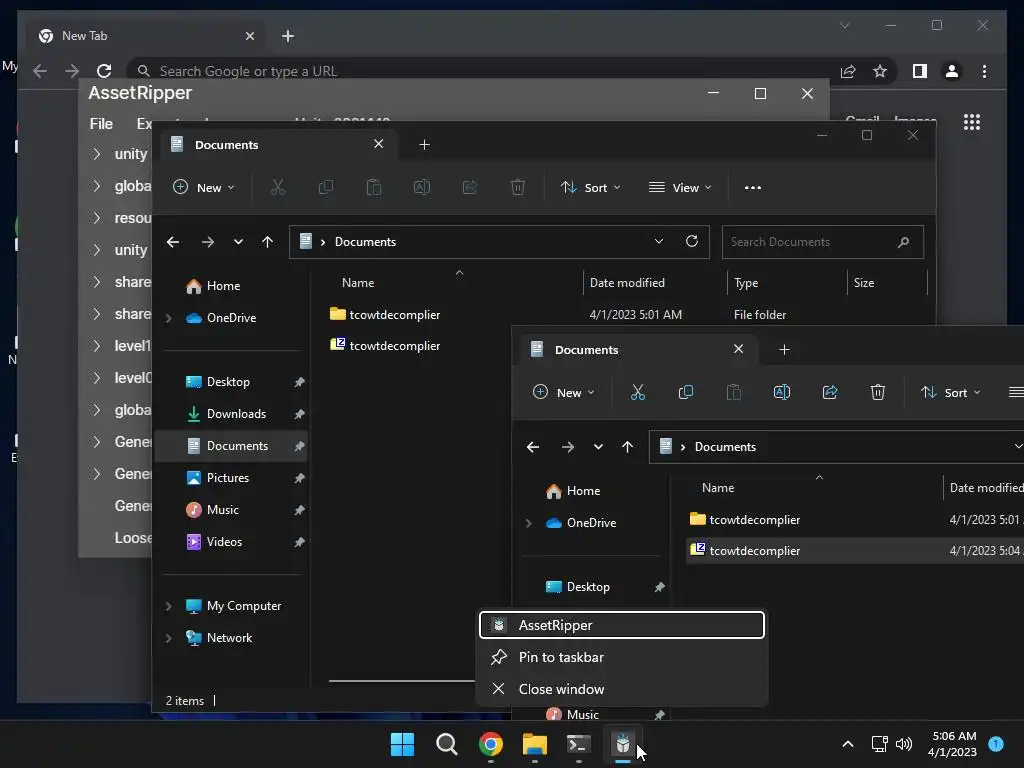Screen dimensions: 1024x768
Task: Go up one folder in back Explorer window
Action: click(x=268, y=242)
